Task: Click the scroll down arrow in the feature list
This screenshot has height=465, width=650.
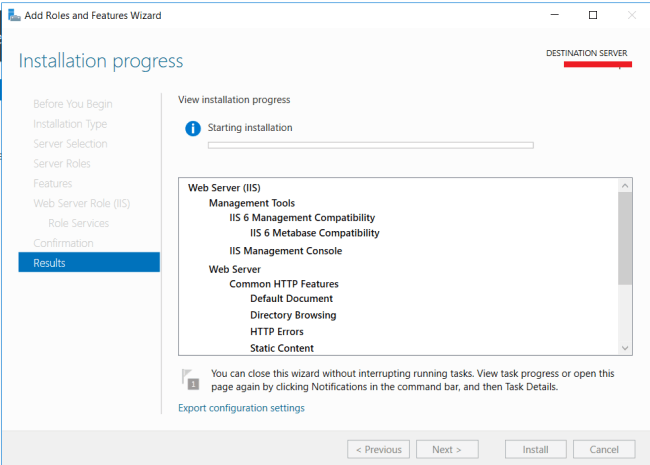Action: tap(625, 348)
